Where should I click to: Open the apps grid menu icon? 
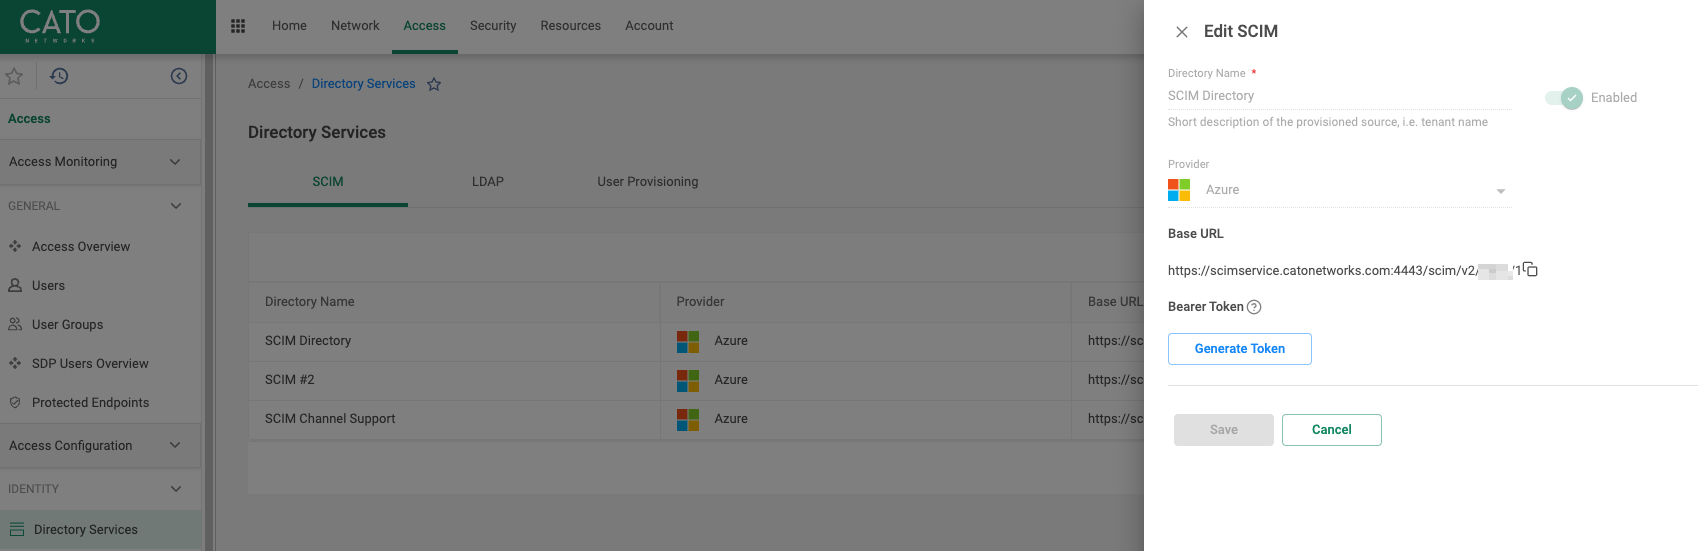(238, 26)
